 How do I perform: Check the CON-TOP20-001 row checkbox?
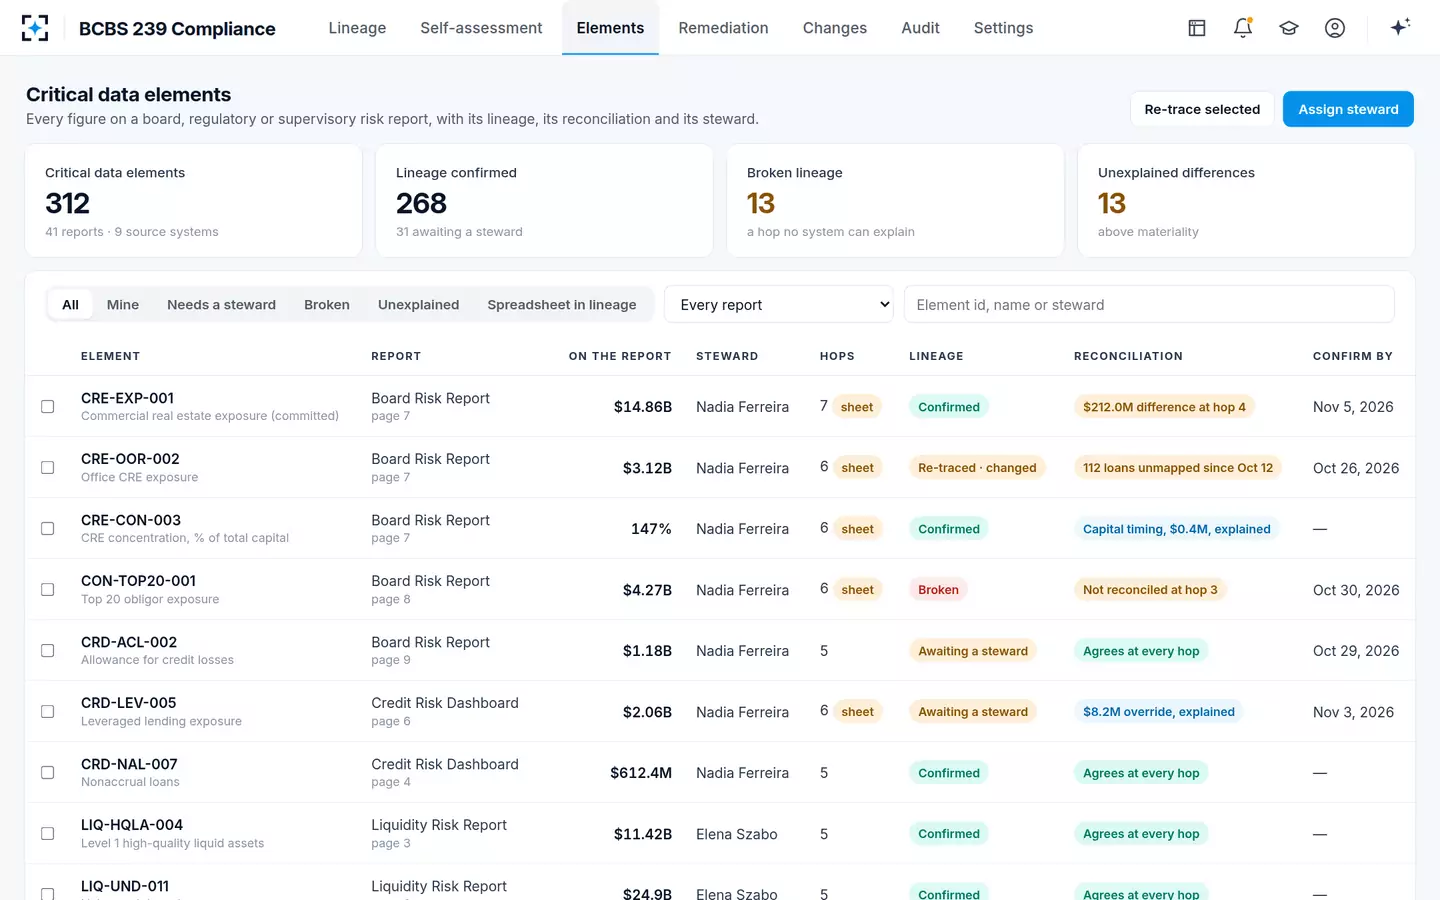[47, 589]
